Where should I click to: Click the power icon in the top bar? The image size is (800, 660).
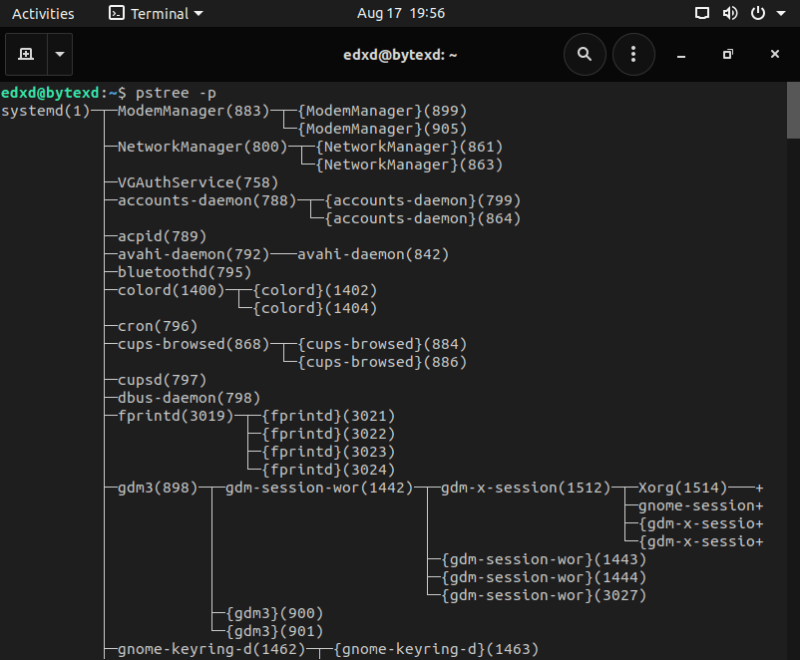756,13
